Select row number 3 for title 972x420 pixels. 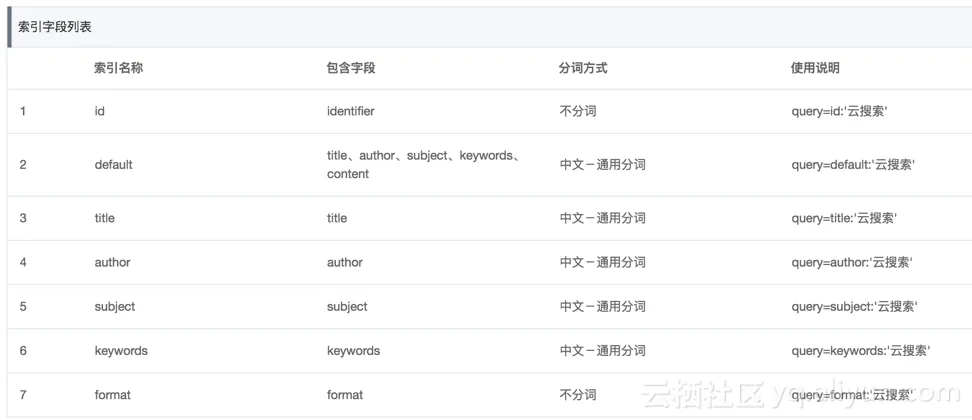[23, 218]
